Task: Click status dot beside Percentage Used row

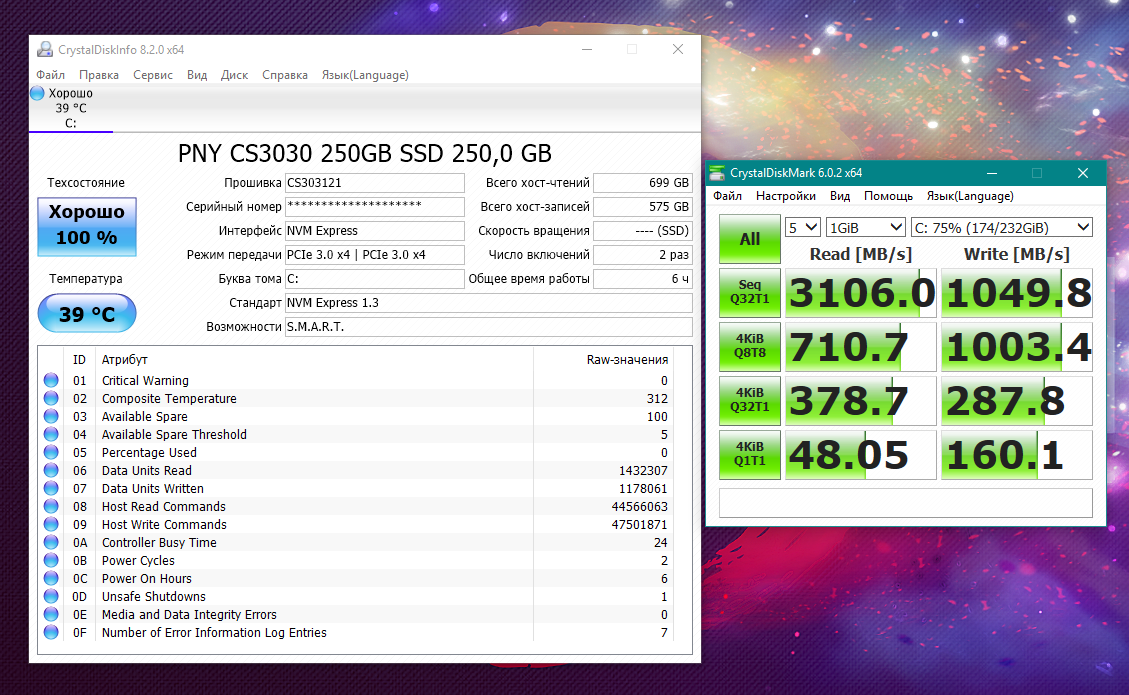Action: click(51, 452)
